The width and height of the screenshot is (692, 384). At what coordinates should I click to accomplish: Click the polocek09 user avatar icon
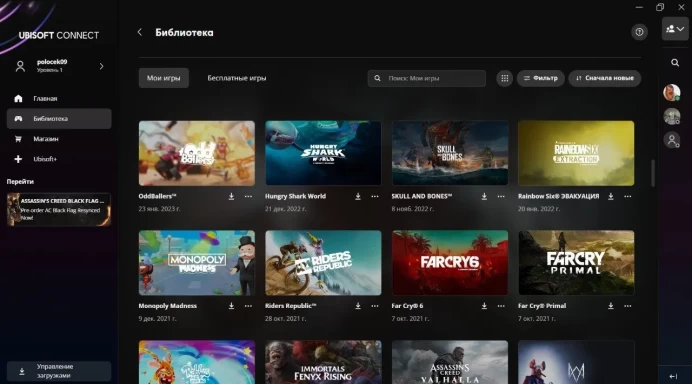pyautogui.click(x=20, y=66)
